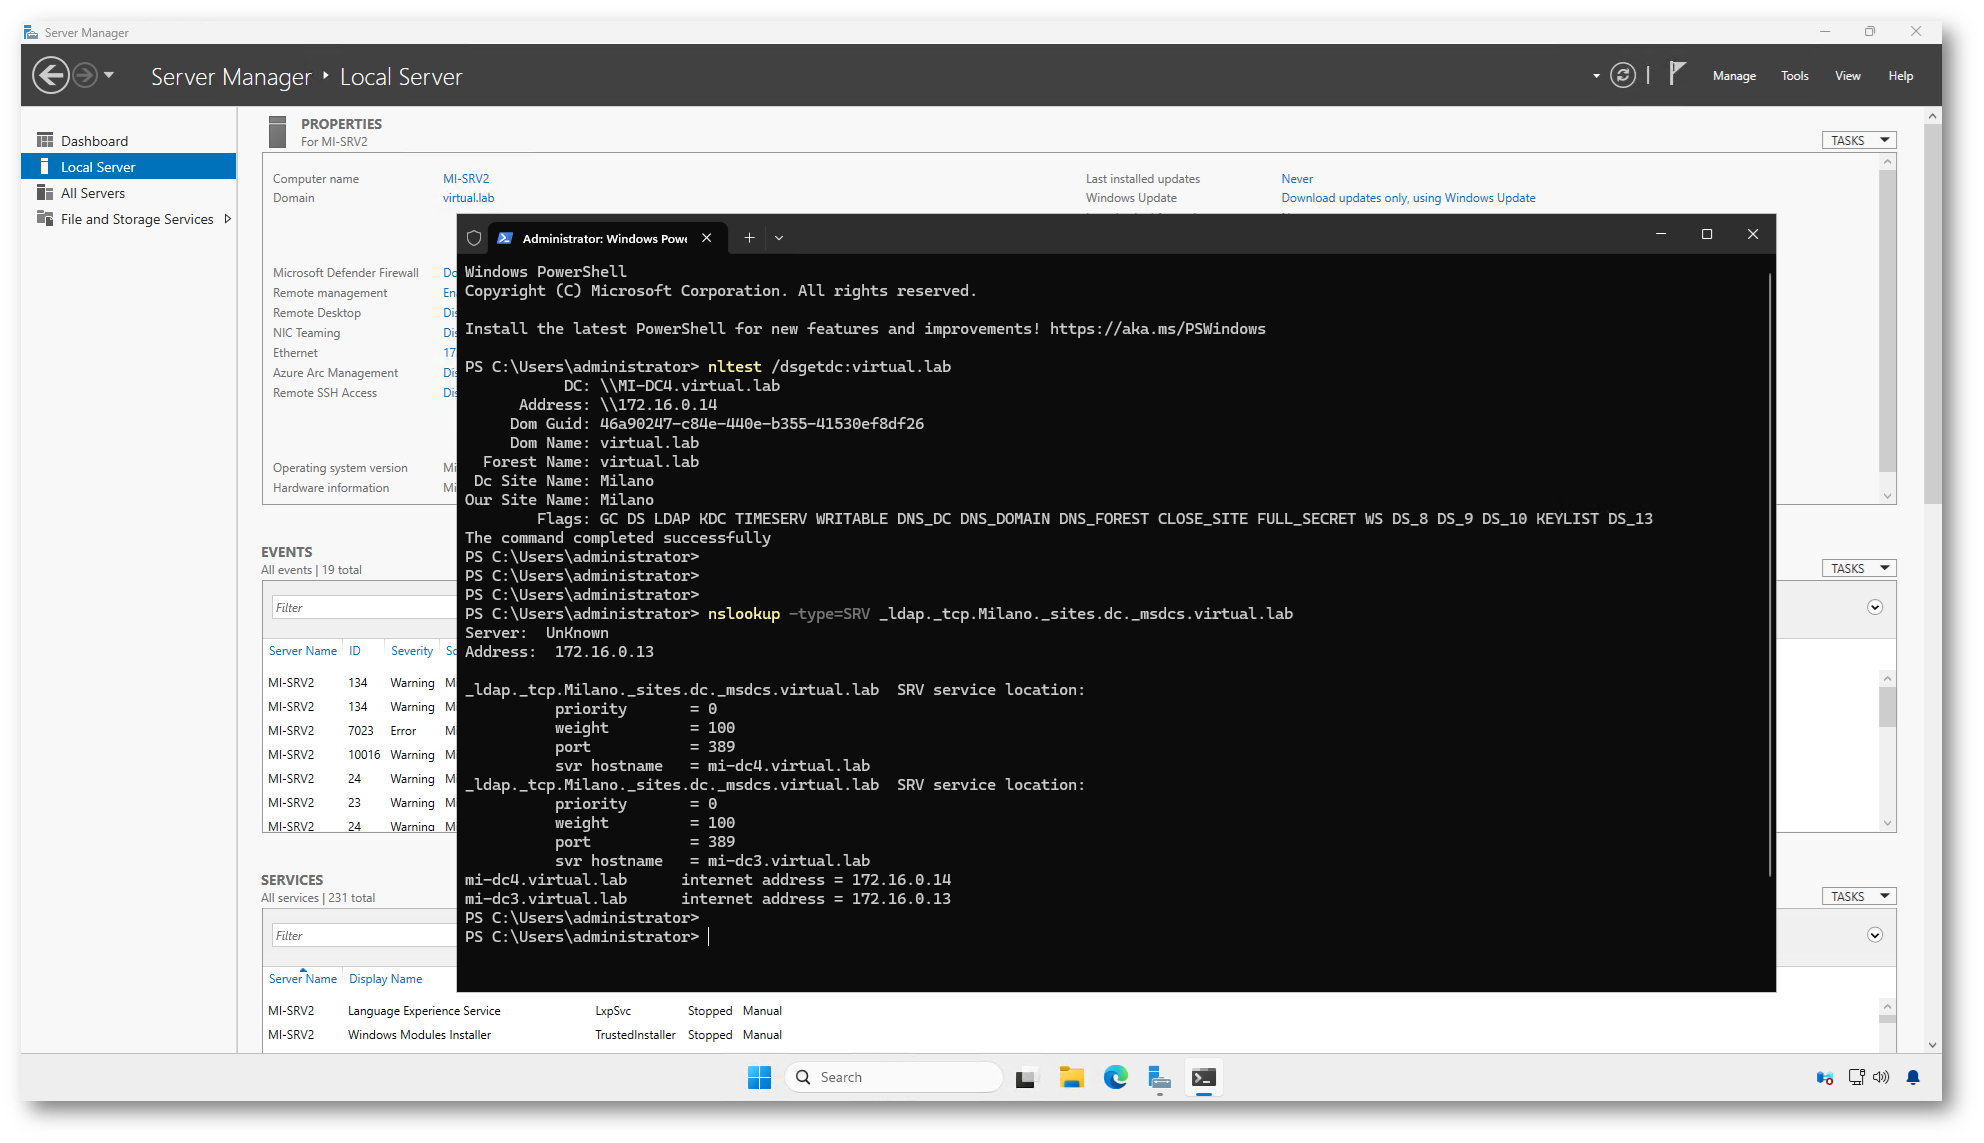
Task: Select File and Storage Services item
Action: click(128, 219)
